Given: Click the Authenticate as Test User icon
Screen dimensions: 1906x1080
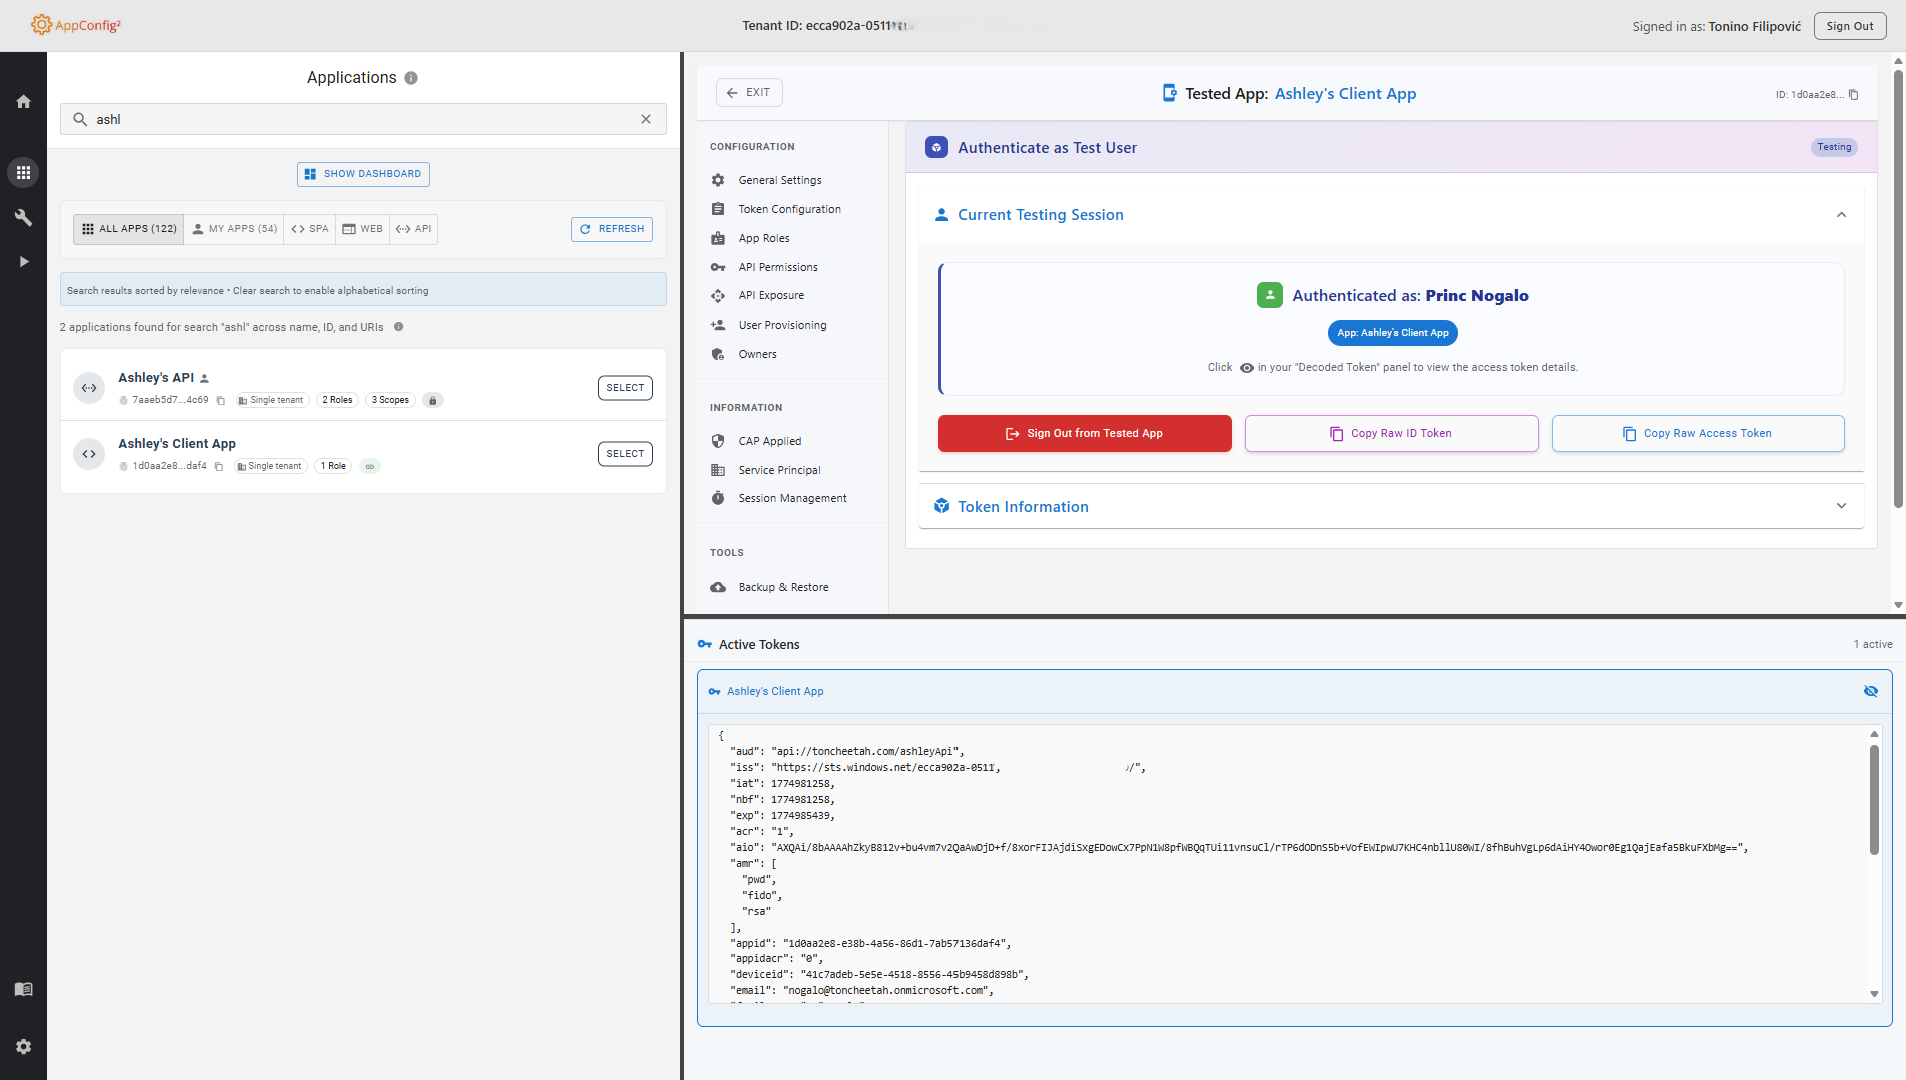Looking at the screenshot, I should [x=936, y=147].
